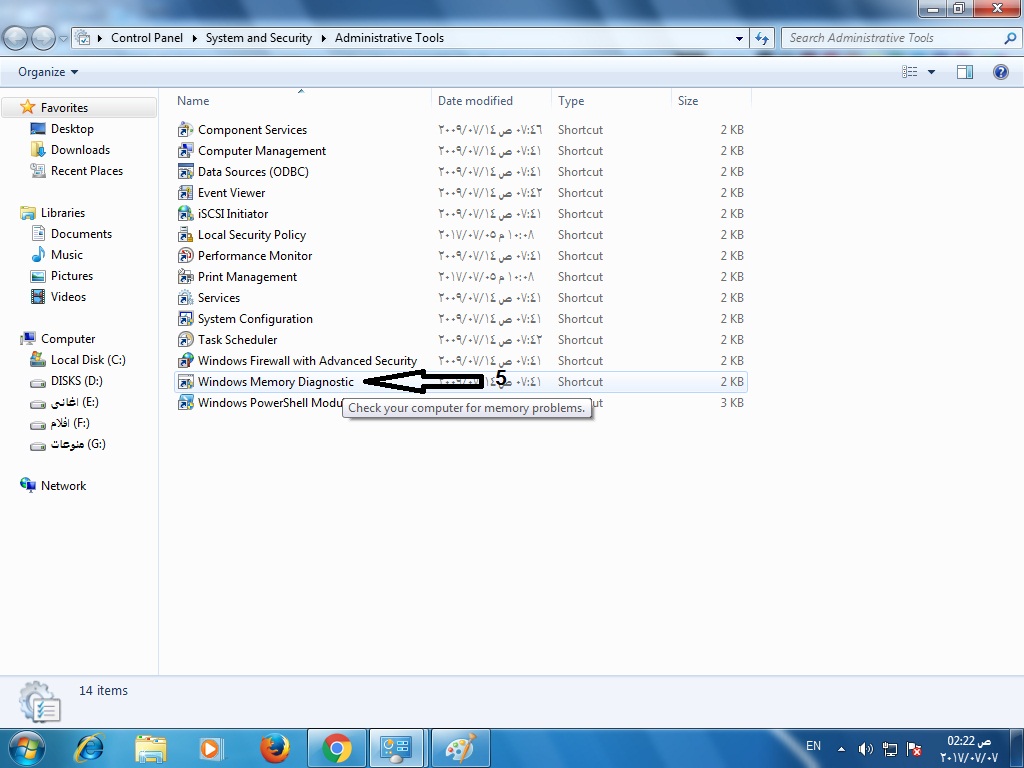The height and width of the screenshot is (768, 1024).
Task: Open the (E:) drive
Action: 74,402
